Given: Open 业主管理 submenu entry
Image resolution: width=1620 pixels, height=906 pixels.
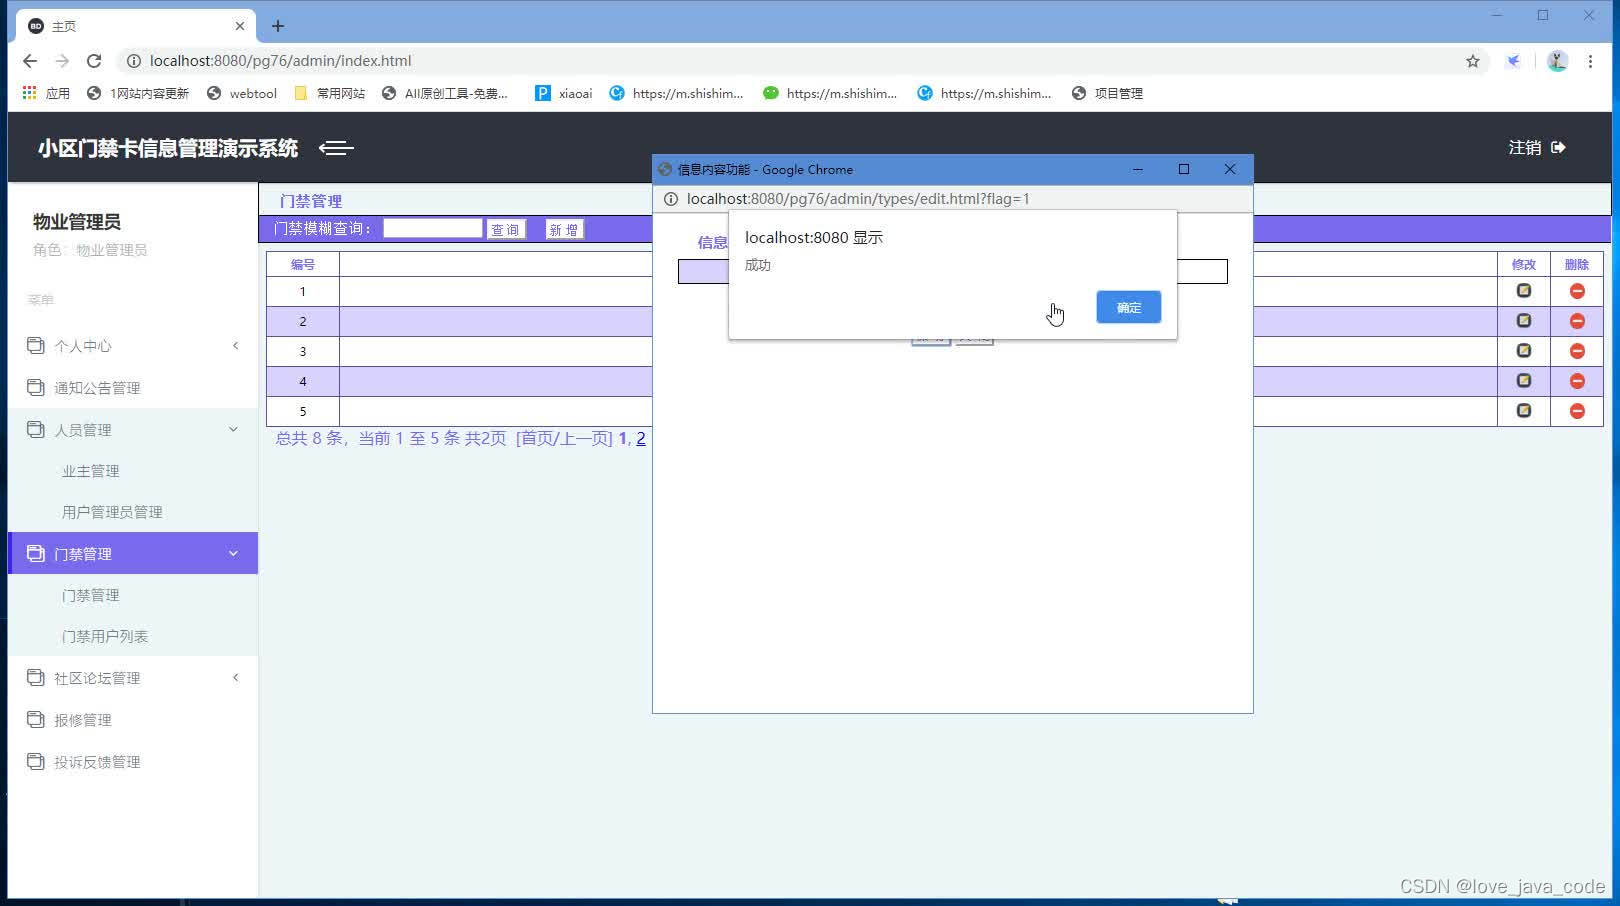Looking at the screenshot, I should click(90, 471).
